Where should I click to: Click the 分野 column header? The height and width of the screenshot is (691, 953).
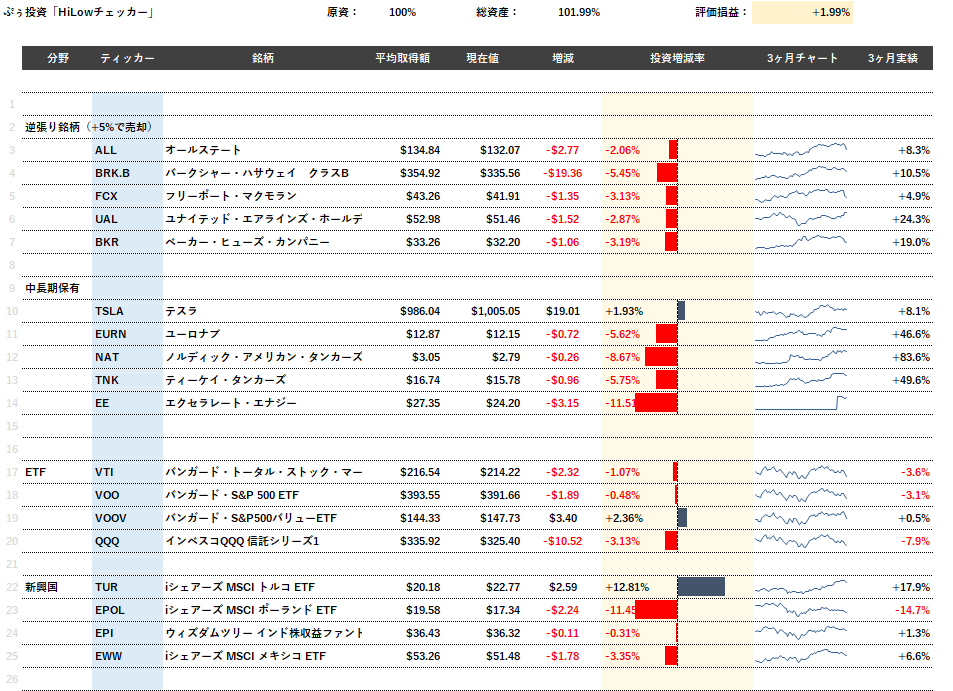tap(58, 58)
